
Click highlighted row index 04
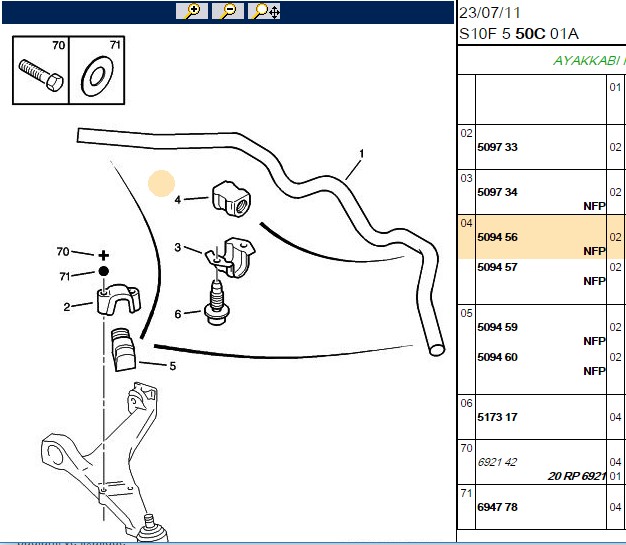click(x=466, y=223)
